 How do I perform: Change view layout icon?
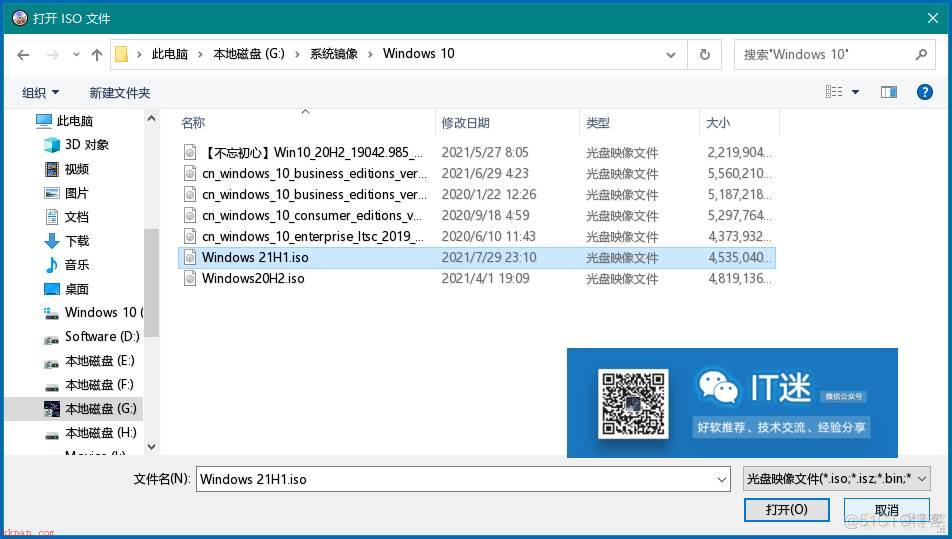834,92
